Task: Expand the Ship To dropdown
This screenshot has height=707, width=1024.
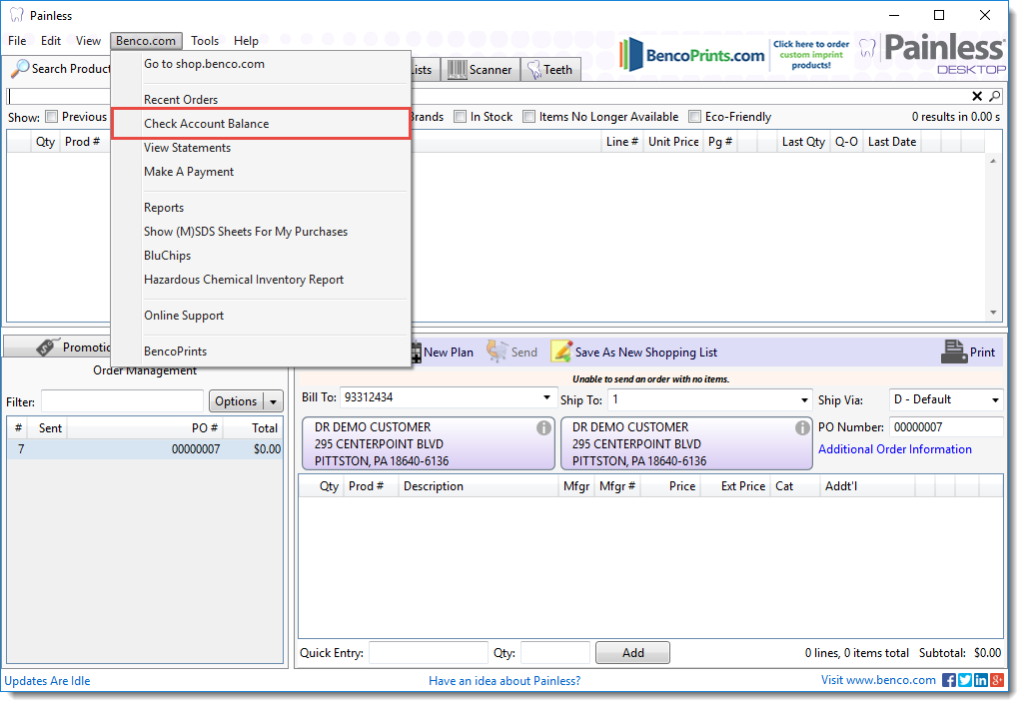Action: pyautogui.click(x=805, y=400)
